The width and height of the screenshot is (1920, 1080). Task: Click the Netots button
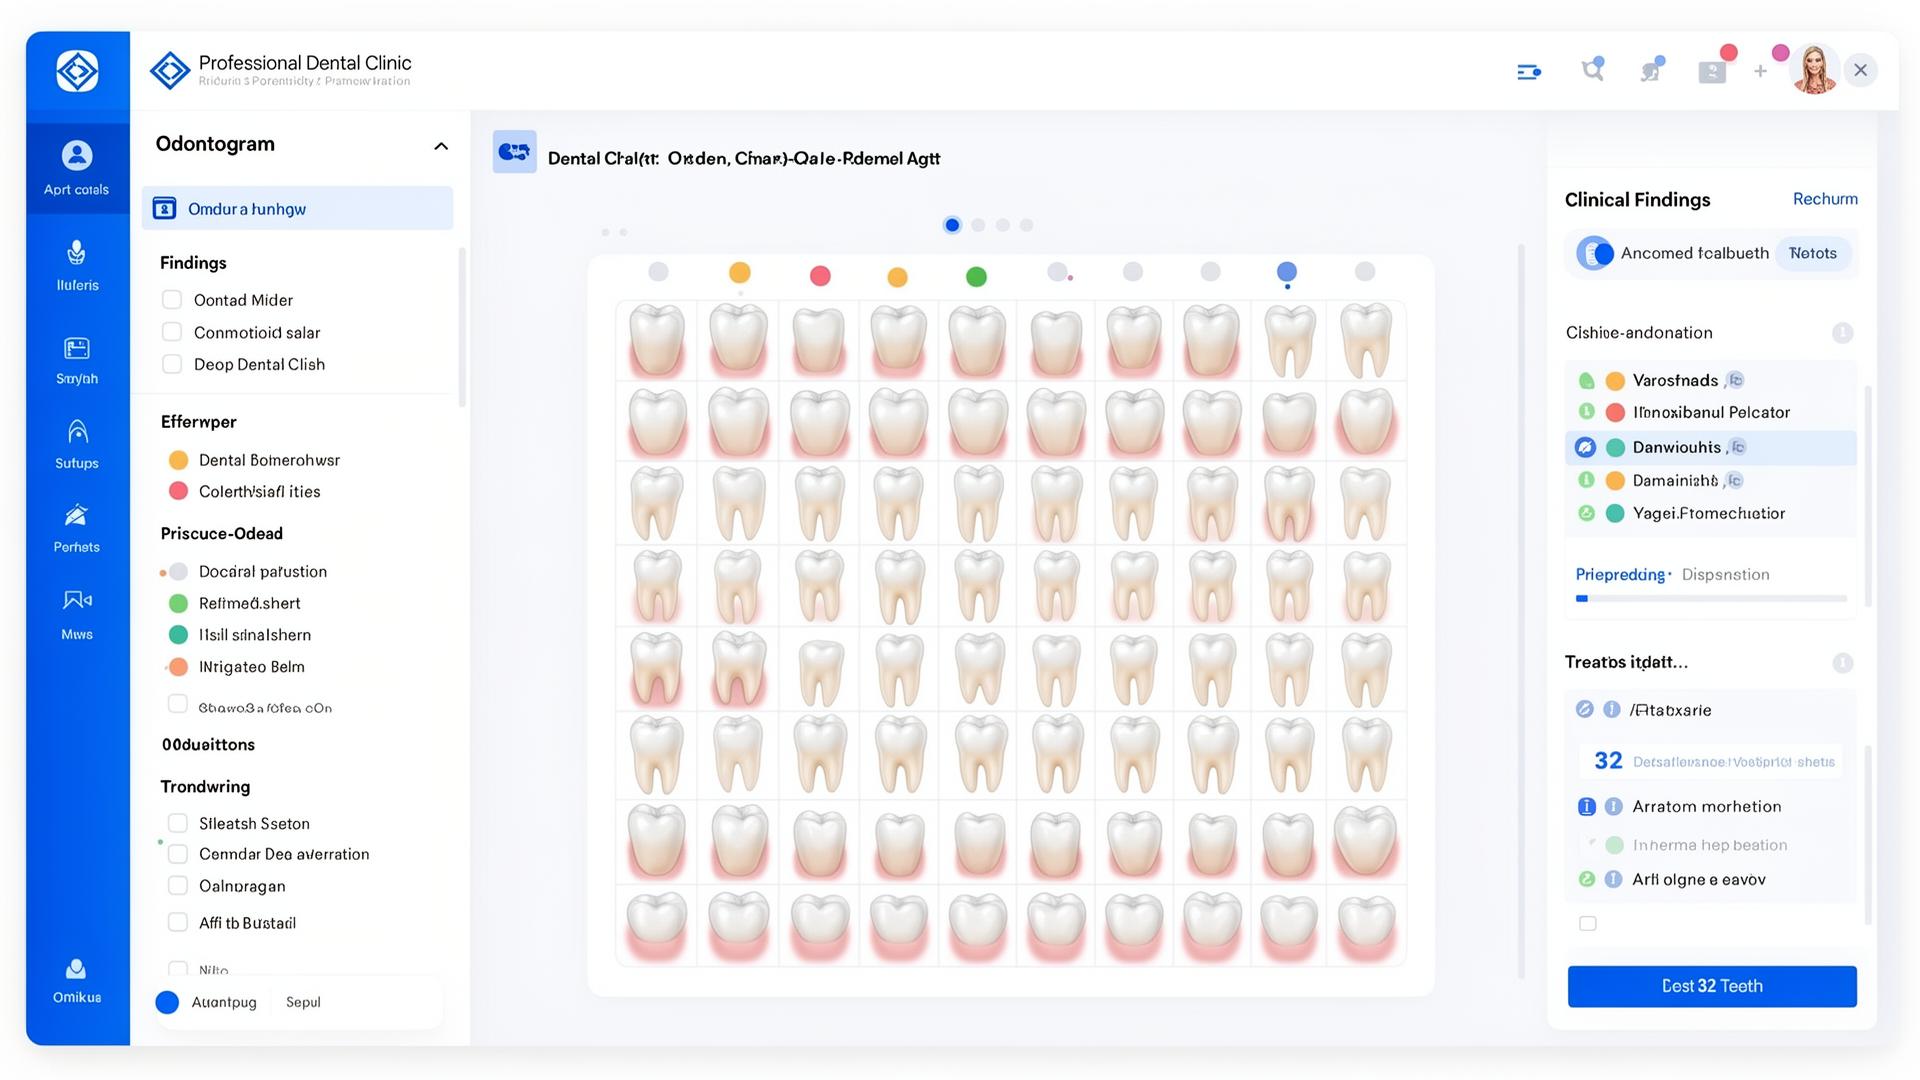[1812, 253]
